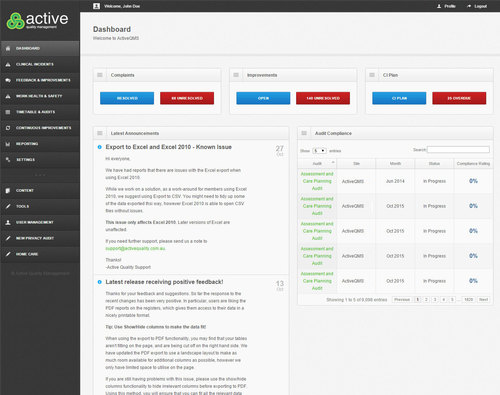This screenshot has width=500, height=395.
Task: Go to the Next page of audit table
Action: (483, 300)
